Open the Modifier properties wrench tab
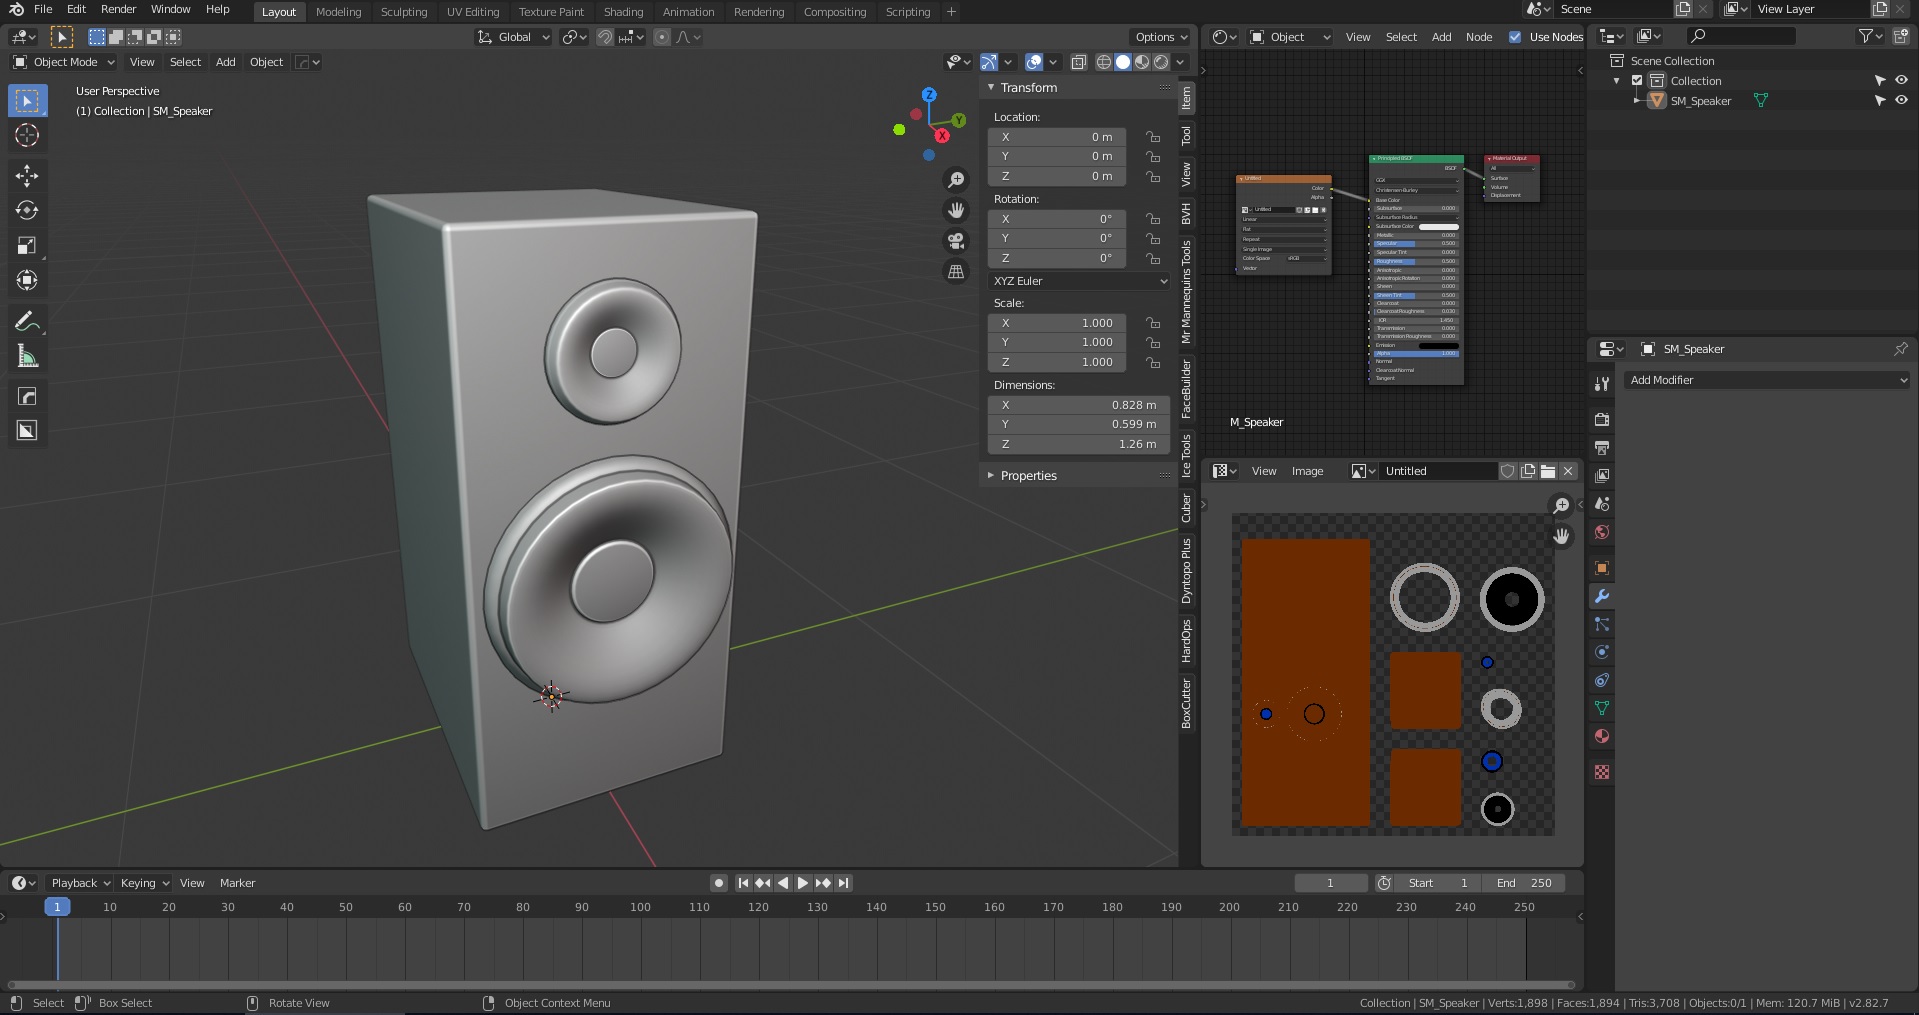 coord(1602,596)
